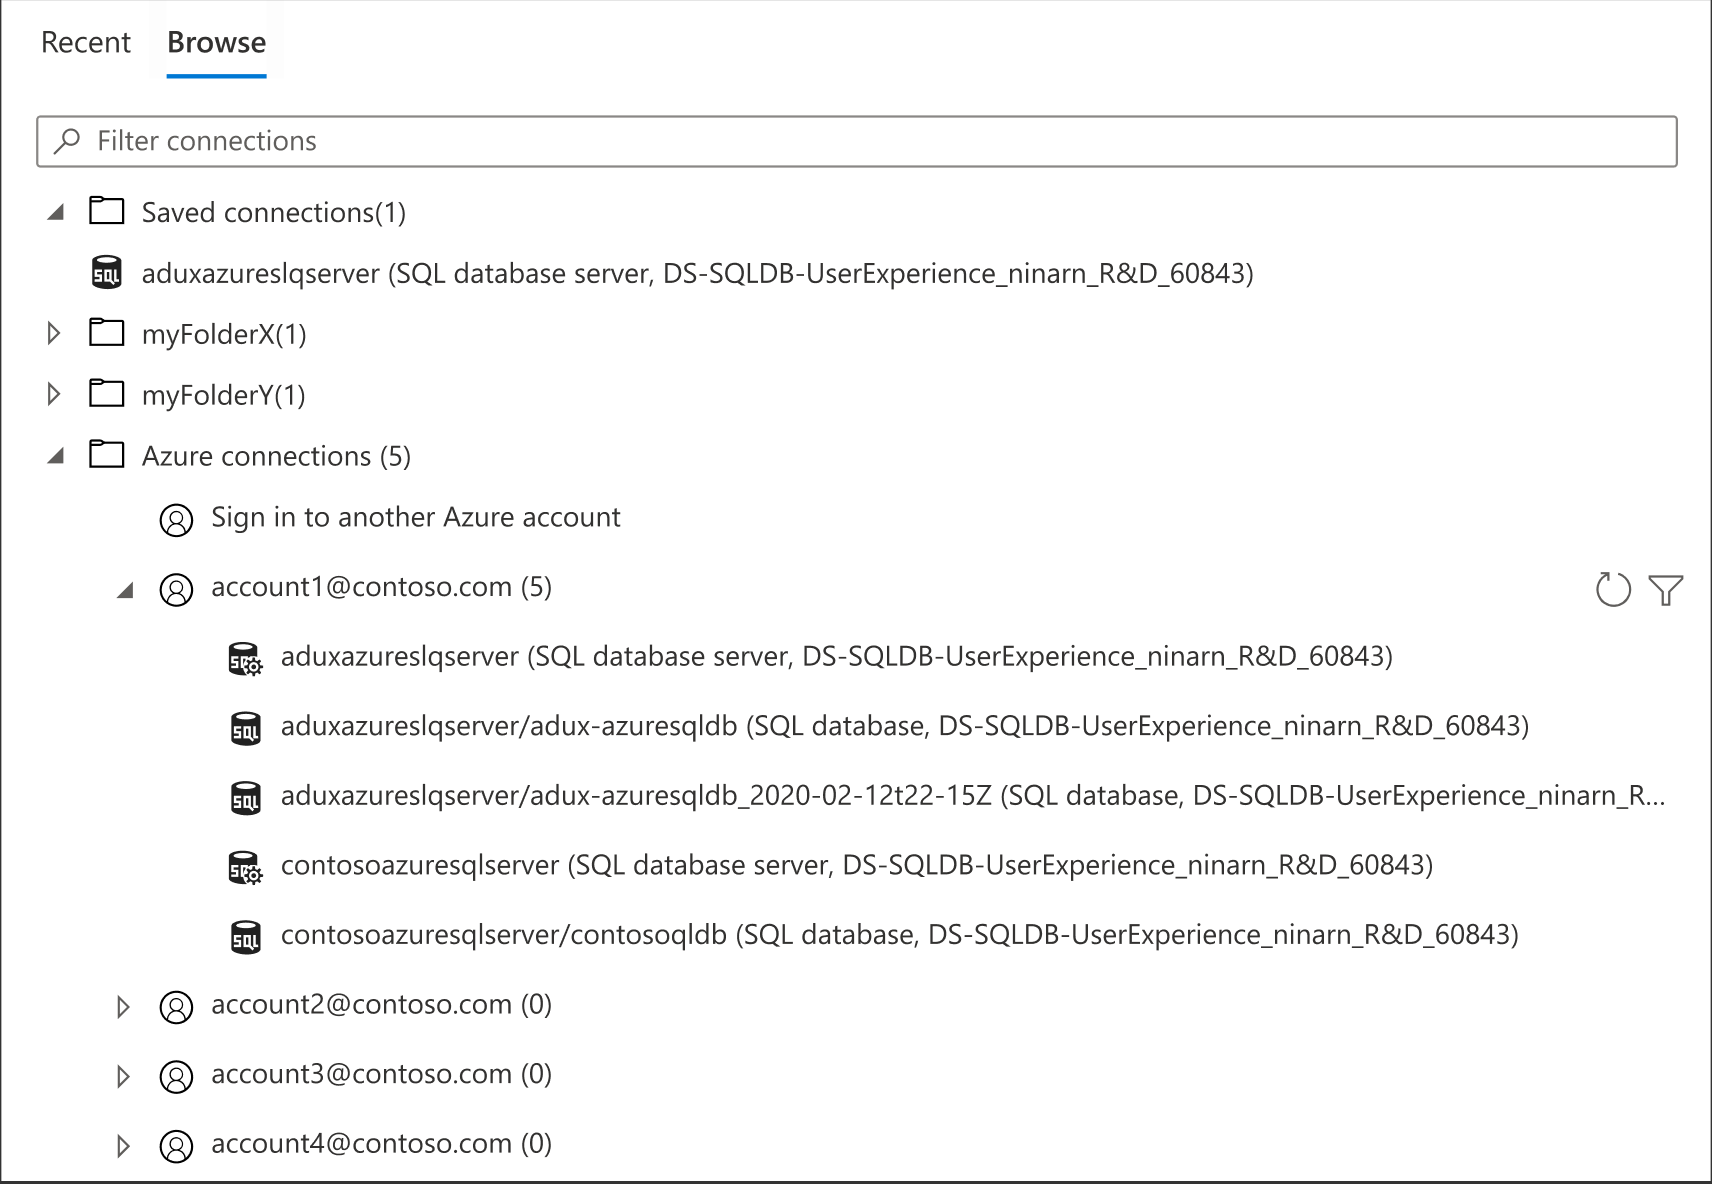Click Sign in to another Azure account
The image size is (1712, 1184).
(x=415, y=517)
